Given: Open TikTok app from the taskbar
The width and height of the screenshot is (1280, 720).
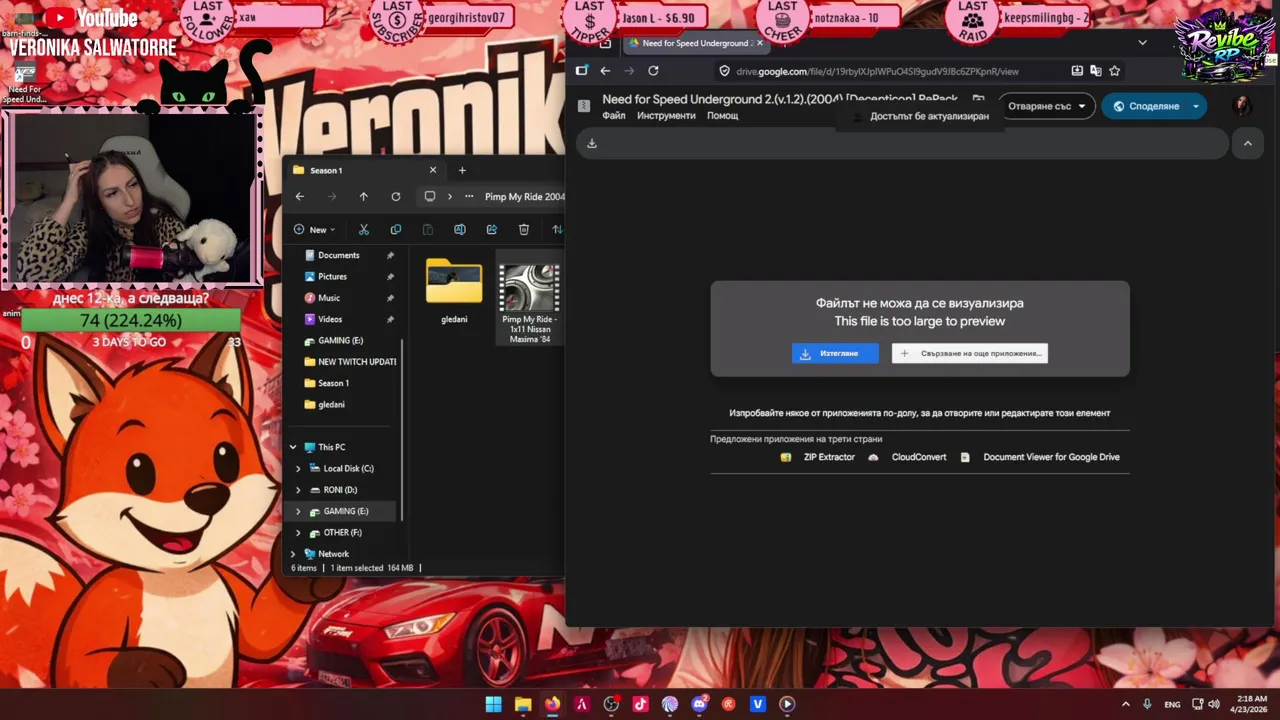Looking at the screenshot, I should (641, 704).
